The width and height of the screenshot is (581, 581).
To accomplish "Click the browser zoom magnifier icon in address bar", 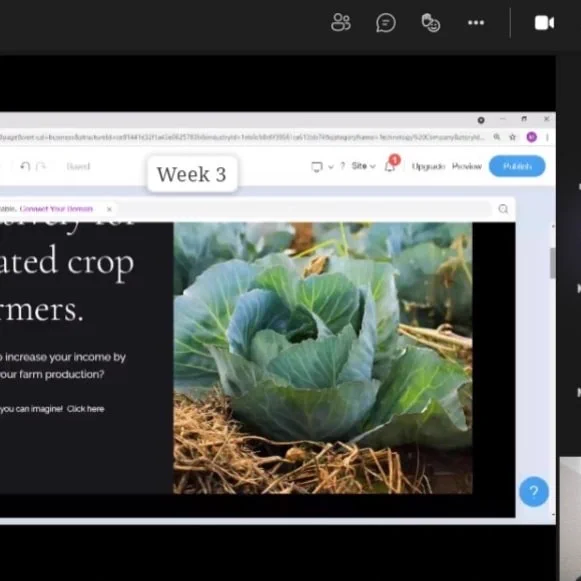I will [497, 137].
